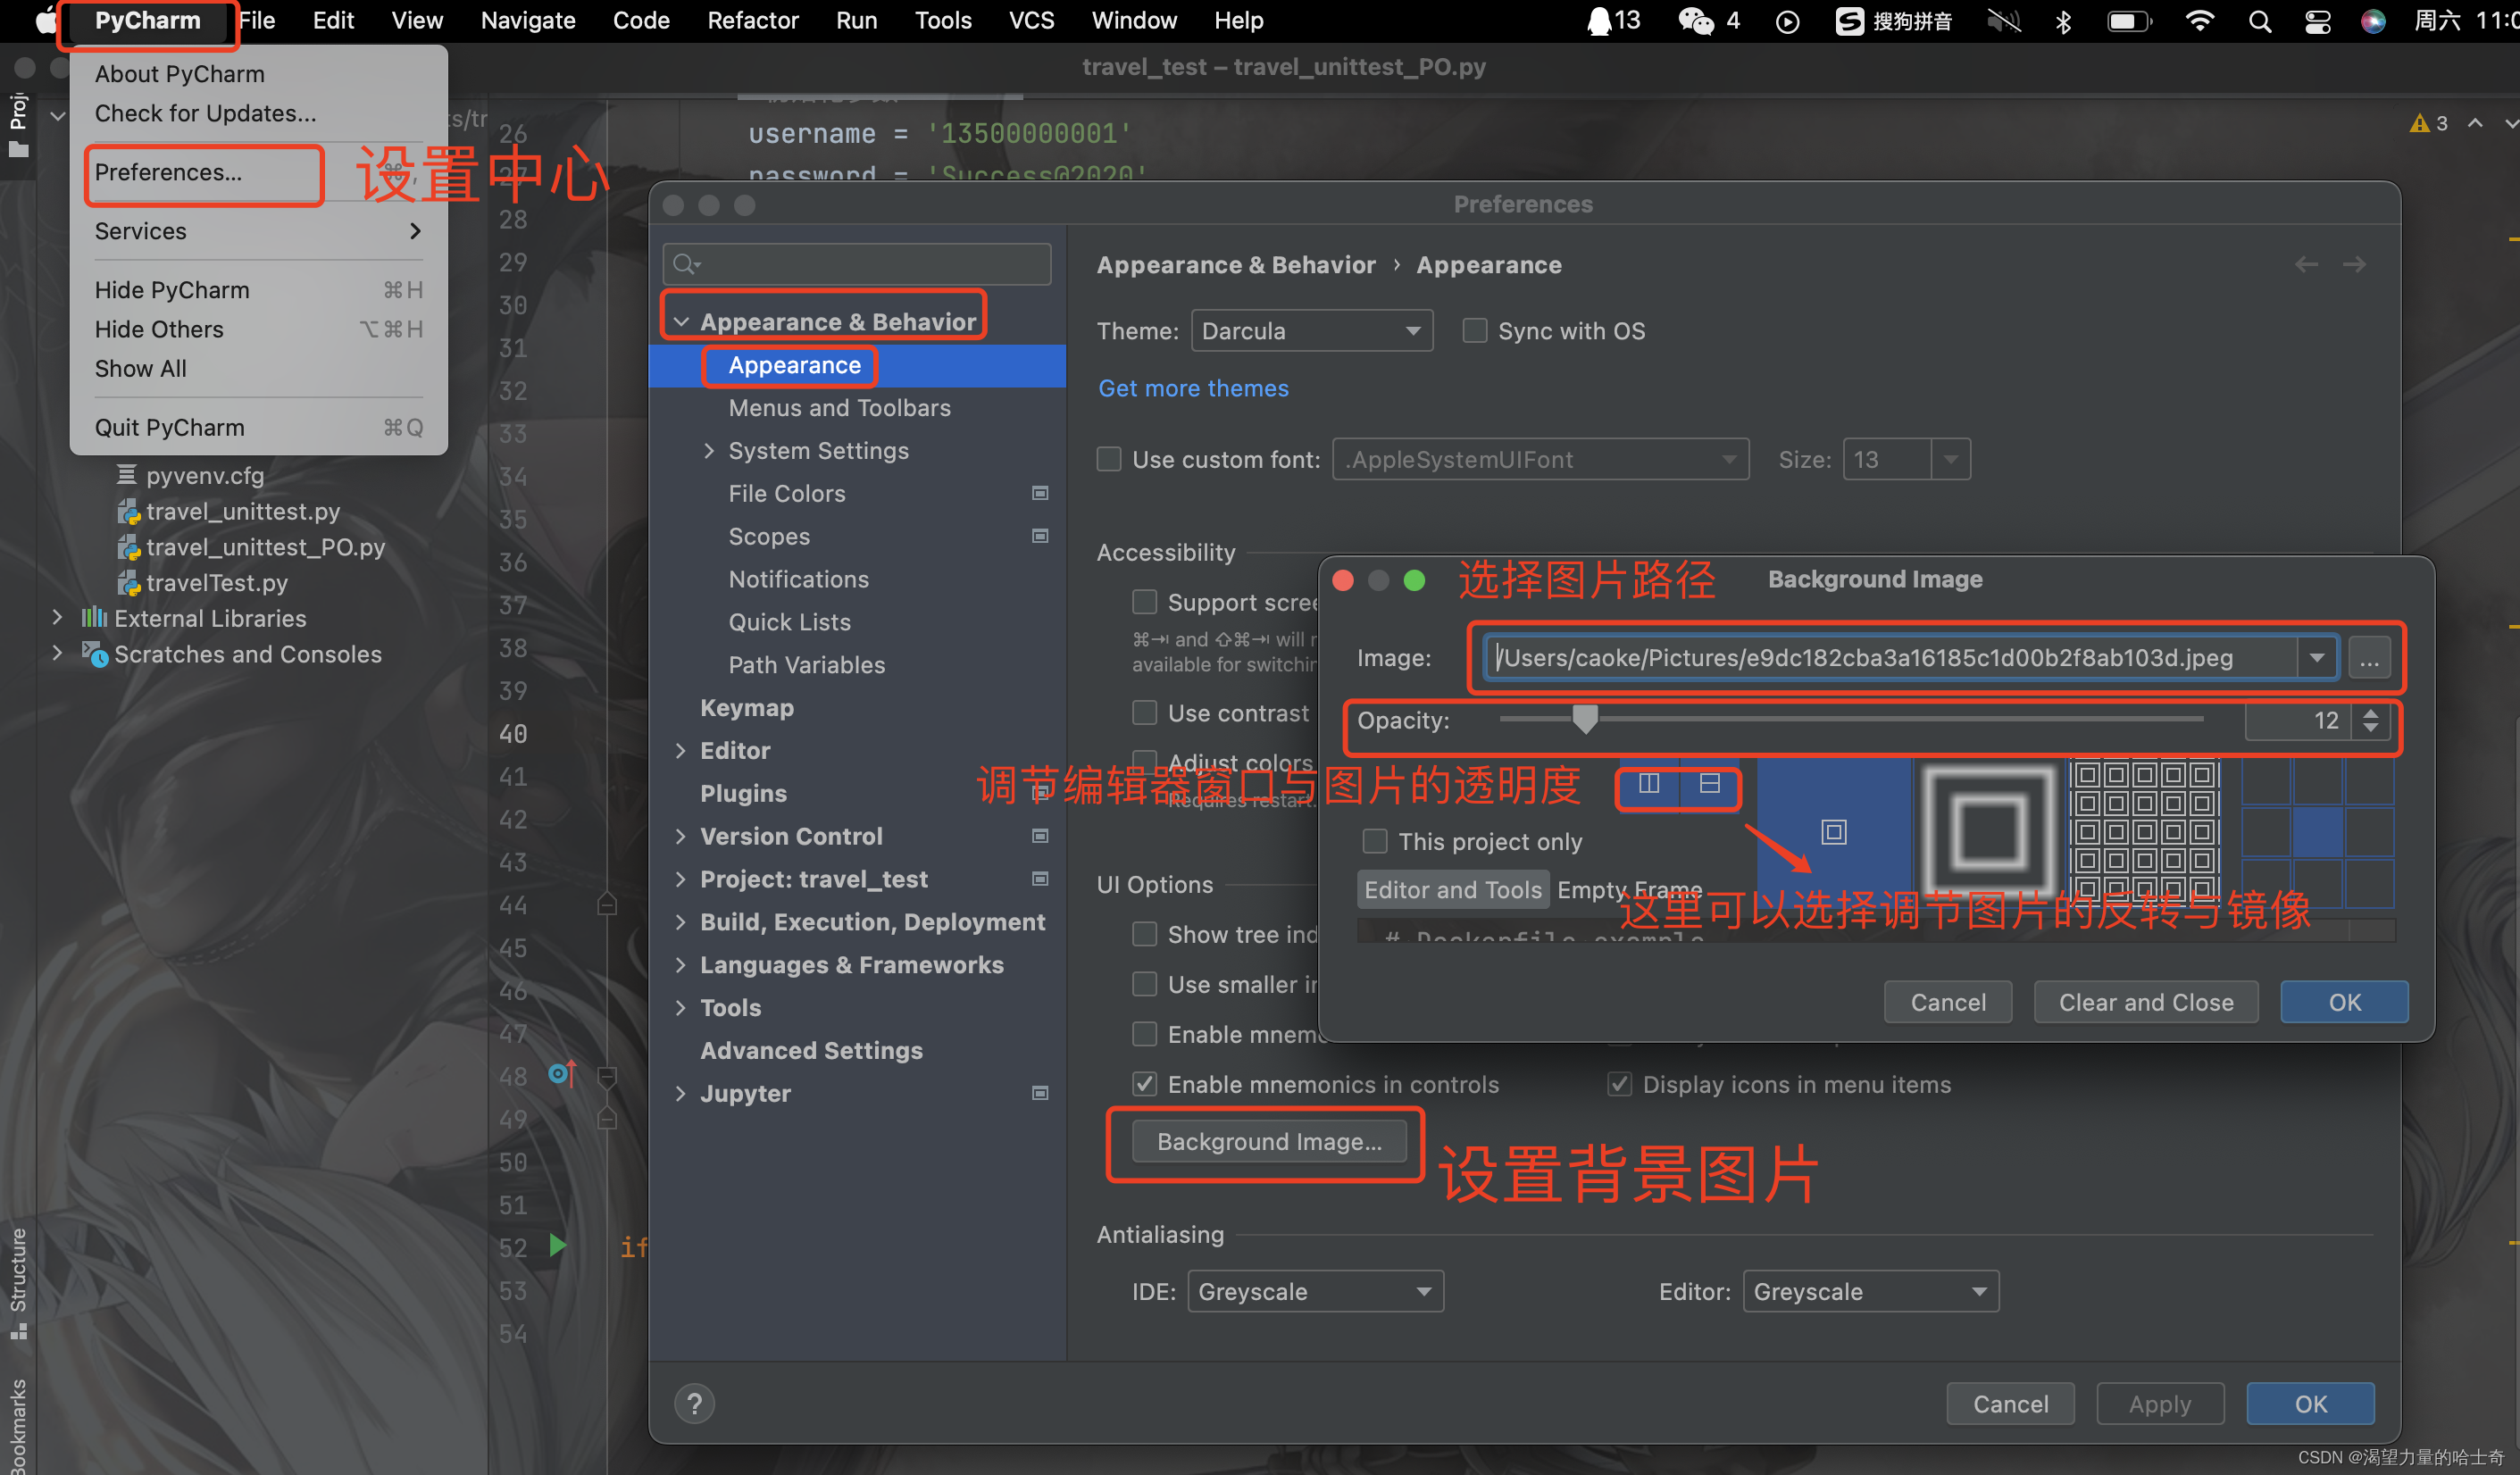Click the green run gutter arrow
2520x1475 pixels.
click(558, 1245)
